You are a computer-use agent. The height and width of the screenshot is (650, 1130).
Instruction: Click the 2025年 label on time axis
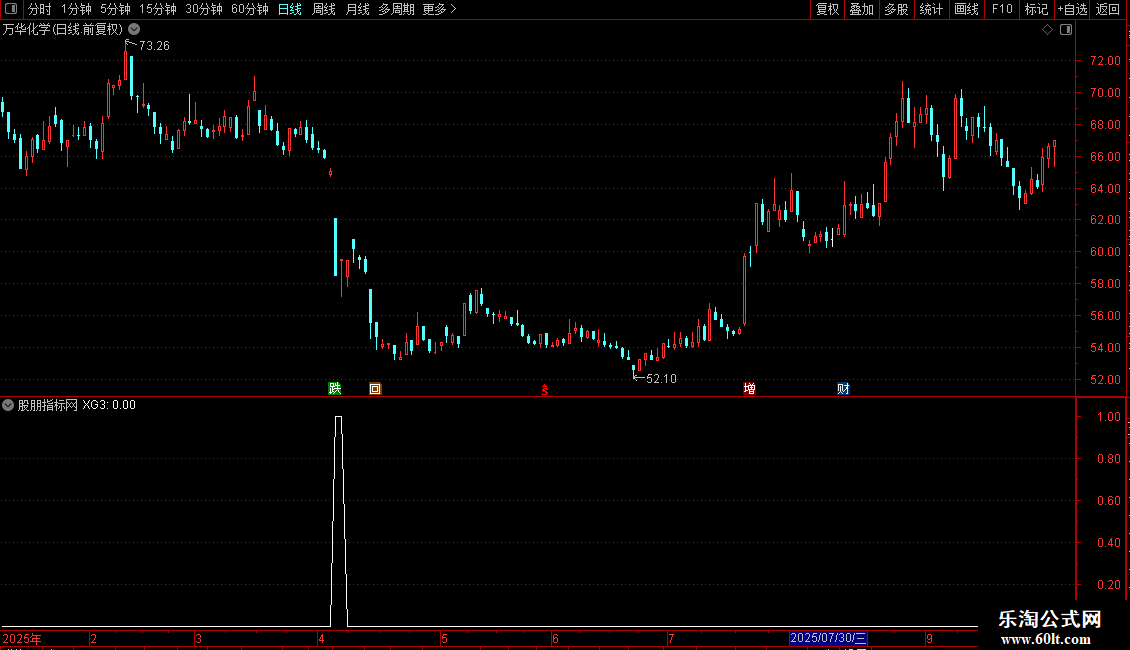[x=22, y=638]
